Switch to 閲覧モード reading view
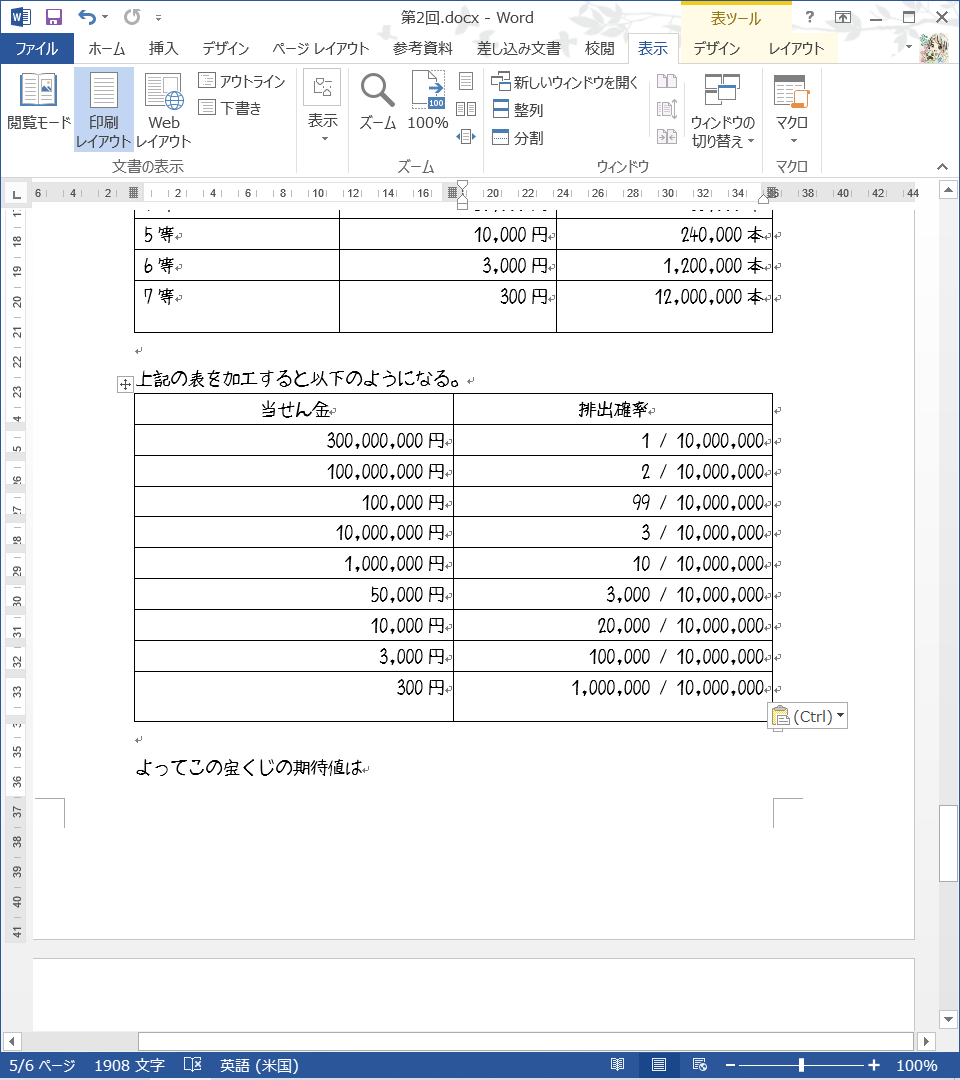The height and width of the screenshot is (1080, 960). [39, 102]
